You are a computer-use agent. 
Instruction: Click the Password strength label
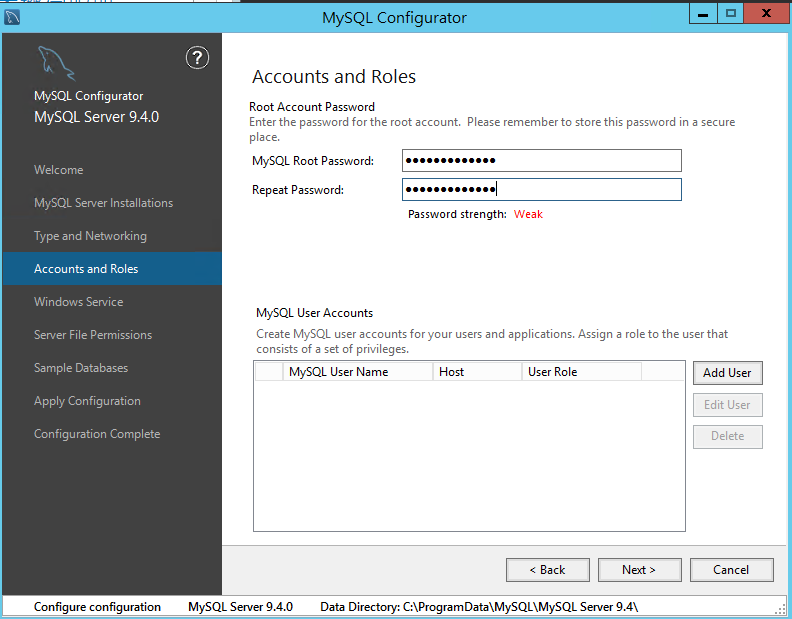[x=457, y=214]
